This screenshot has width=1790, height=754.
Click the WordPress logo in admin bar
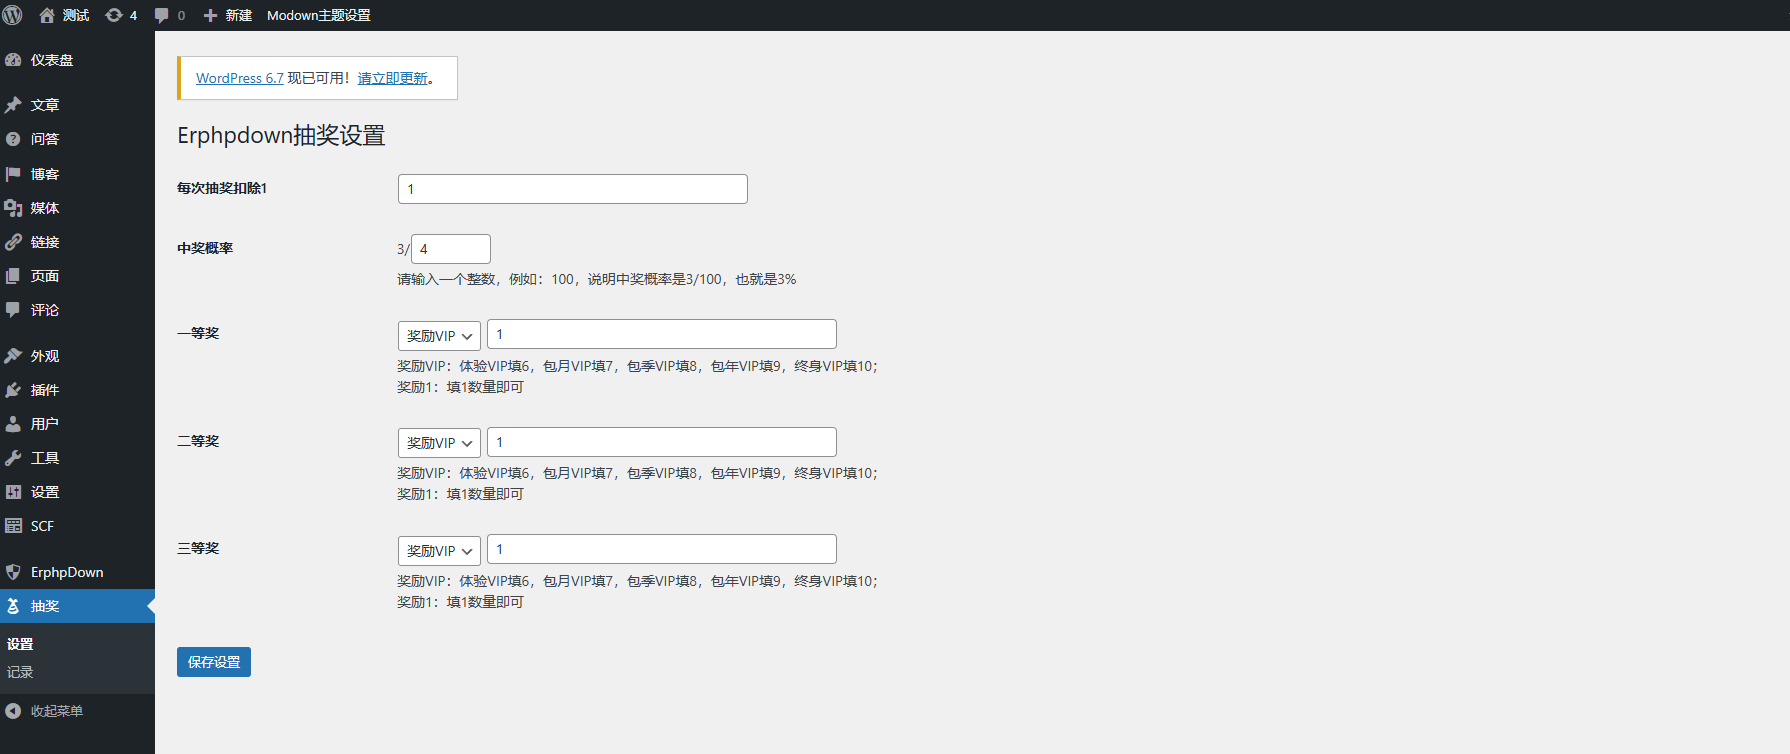(x=13, y=15)
